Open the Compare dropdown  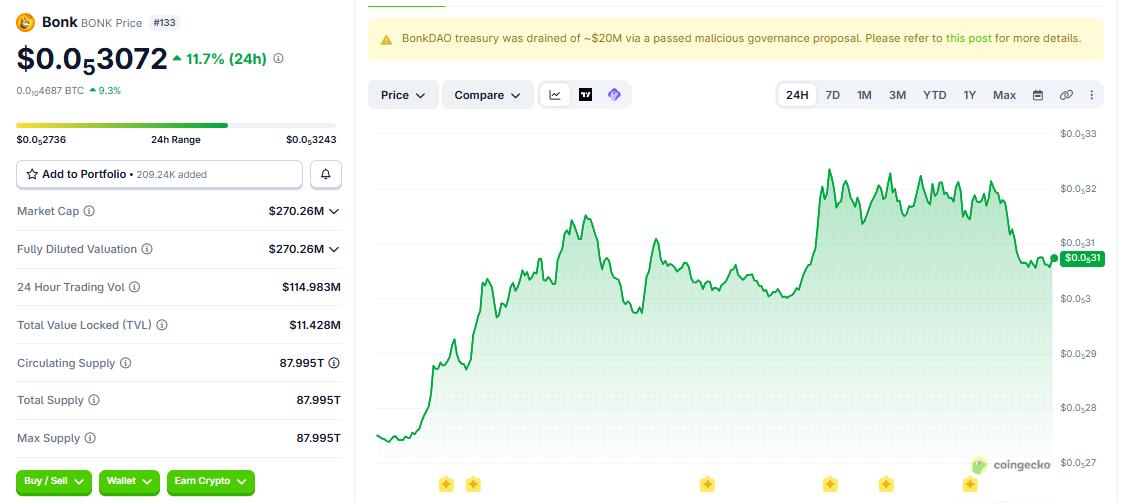pos(488,95)
